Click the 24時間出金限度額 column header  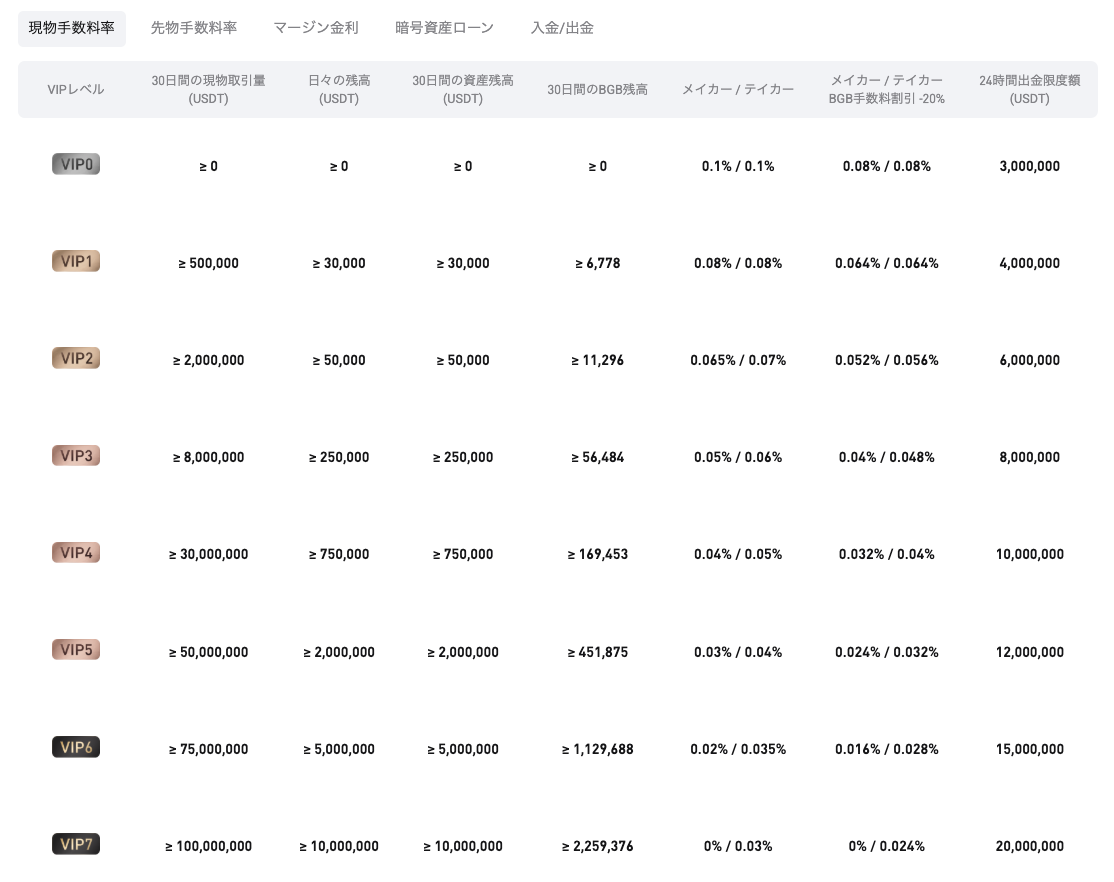click(x=1030, y=89)
